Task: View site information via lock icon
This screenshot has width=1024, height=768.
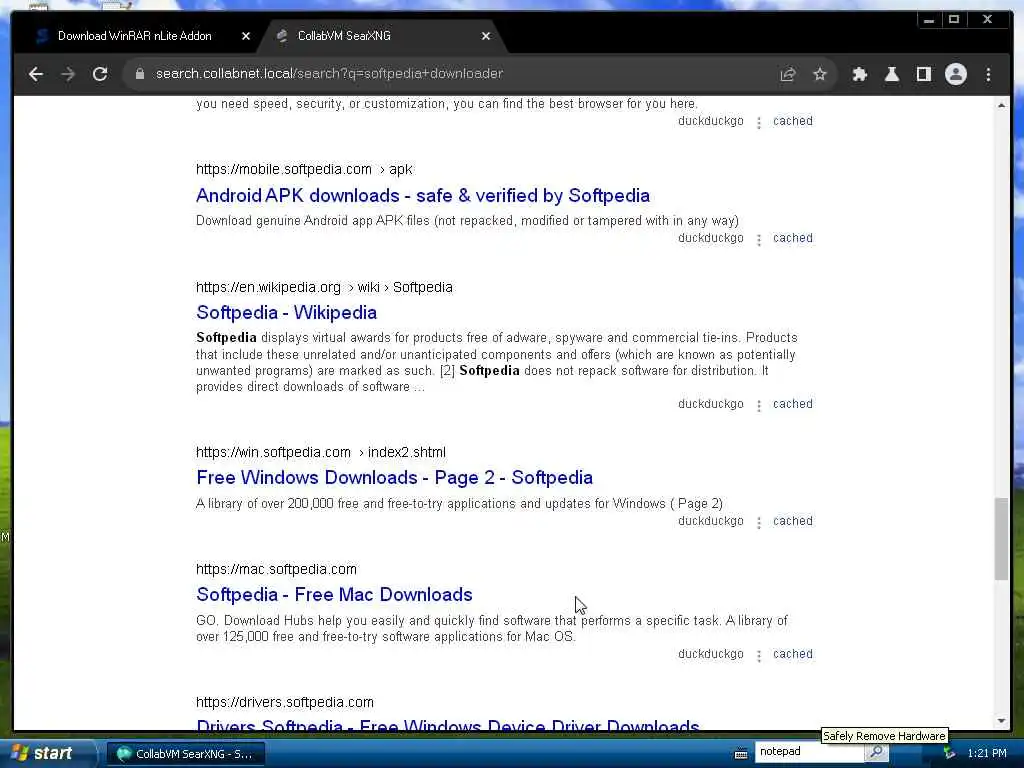Action: pos(140,74)
